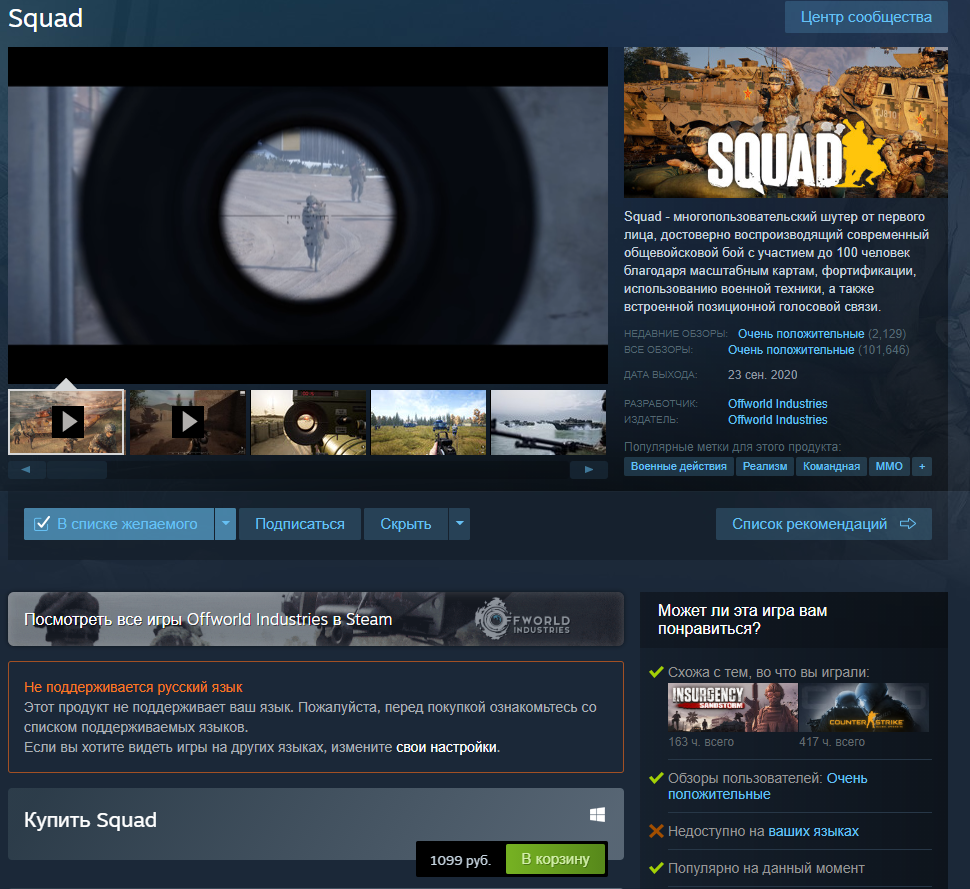Open publisher link Offworld Industries
970x889 pixels.
coord(778,419)
